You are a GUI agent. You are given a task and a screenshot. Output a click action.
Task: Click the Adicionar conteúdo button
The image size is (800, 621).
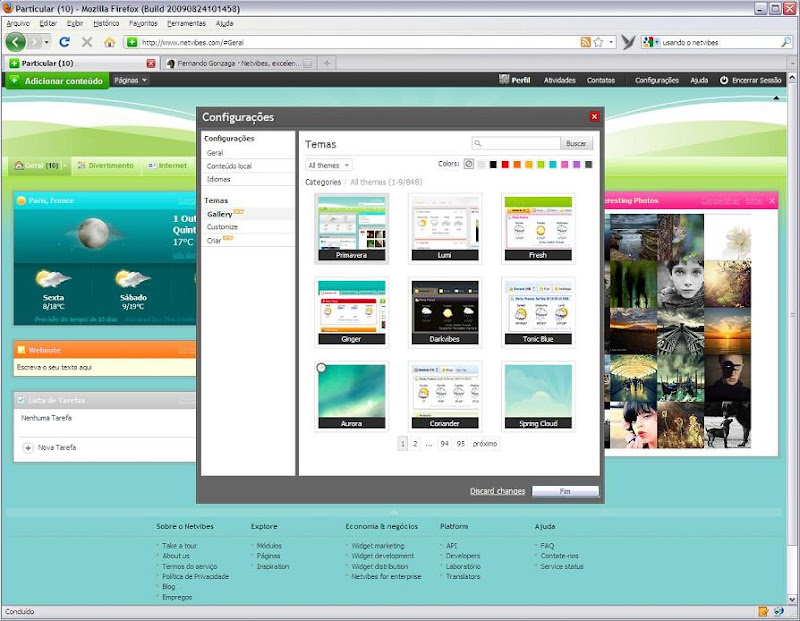[57, 80]
